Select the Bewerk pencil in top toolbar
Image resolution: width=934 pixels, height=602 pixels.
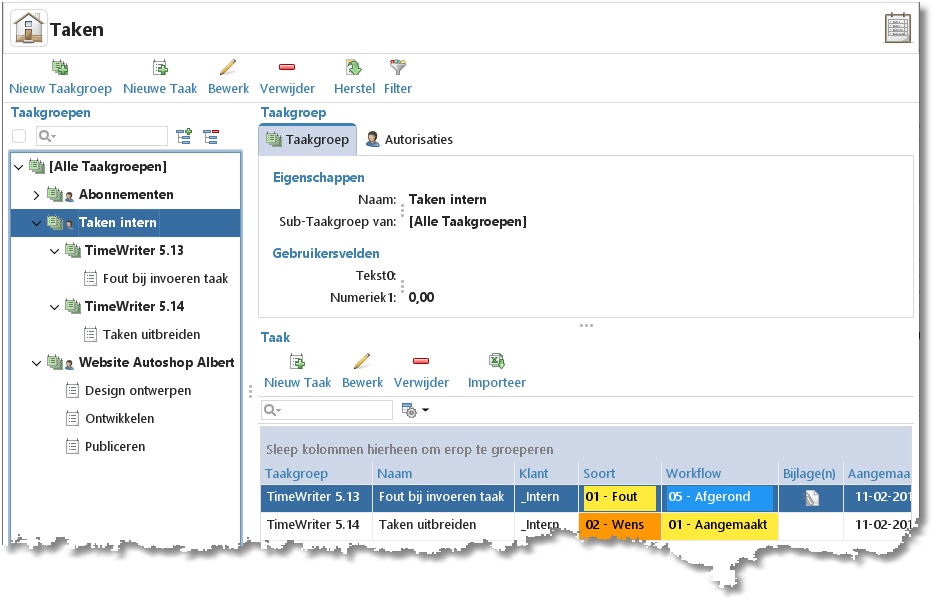[x=228, y=67]
